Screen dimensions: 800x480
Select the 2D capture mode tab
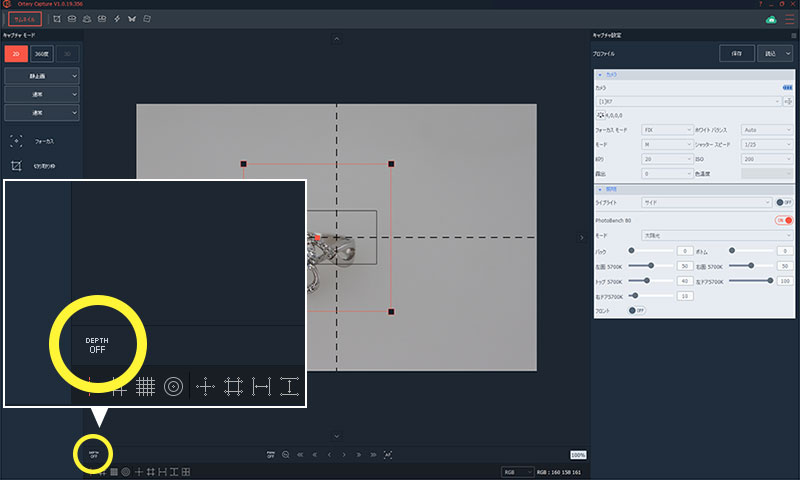pyautogui.click(x=16, y=54)
